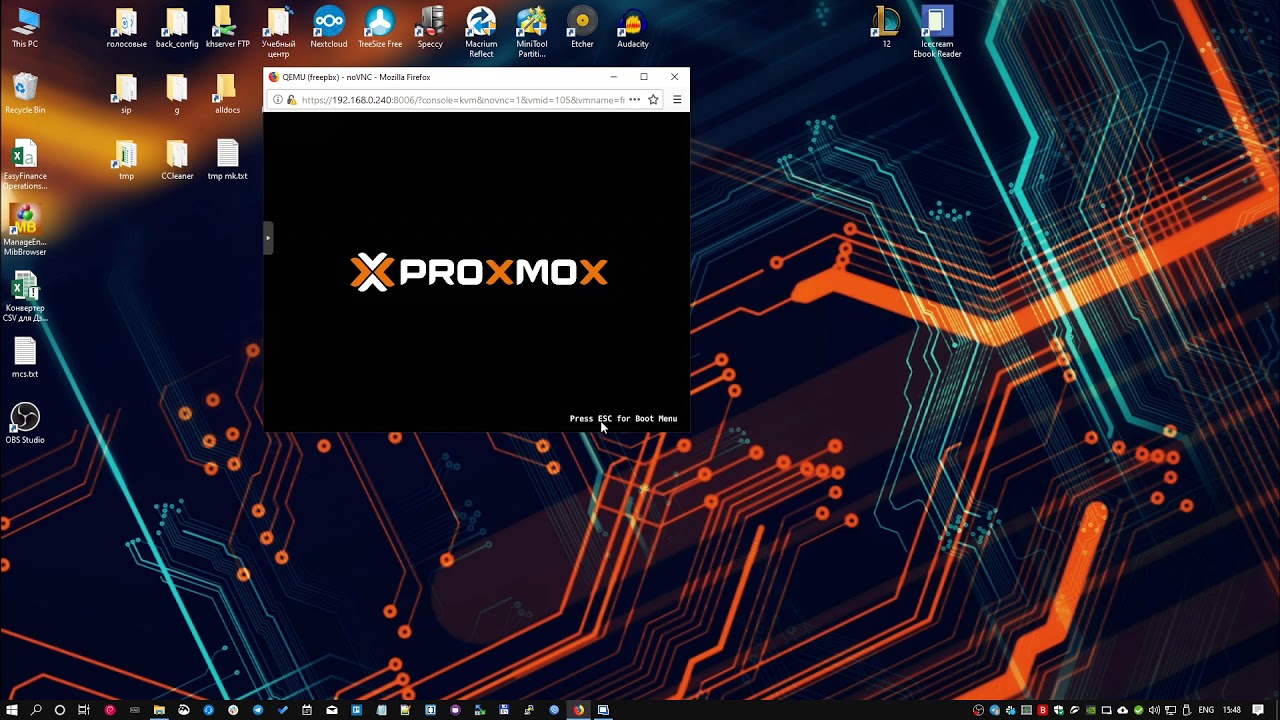1280x720 pixels.
Task: Click the red B tray icon
Action: click(x=1042, y=710)
